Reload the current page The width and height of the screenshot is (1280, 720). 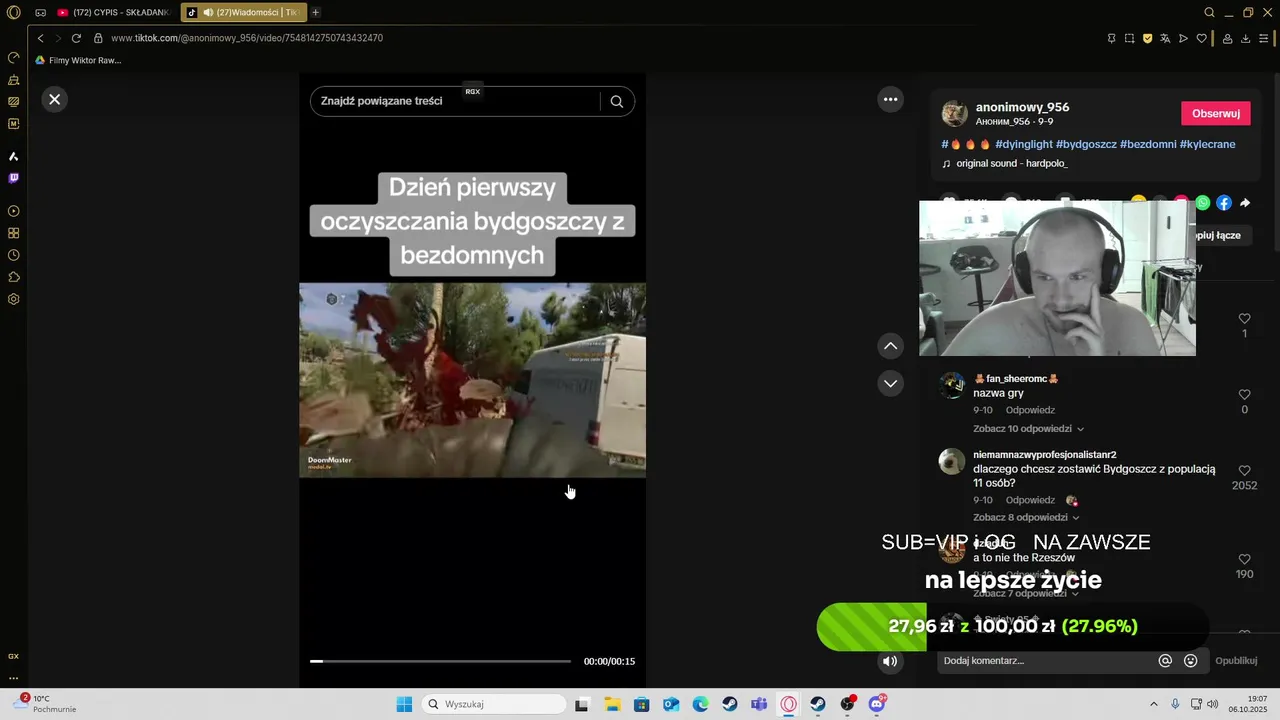click(76, 38)
